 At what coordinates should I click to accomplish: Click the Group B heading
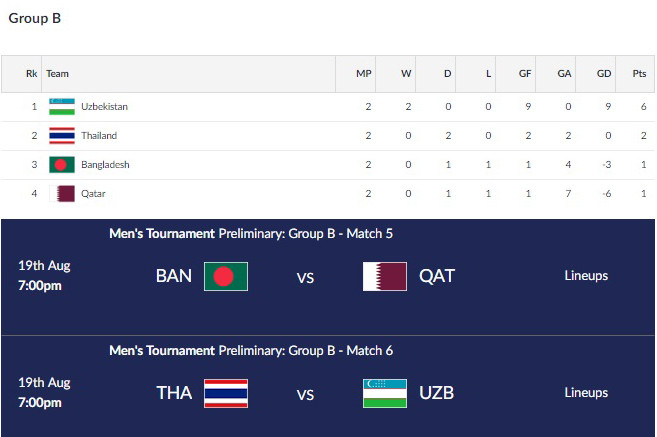(x=34, y=18)
